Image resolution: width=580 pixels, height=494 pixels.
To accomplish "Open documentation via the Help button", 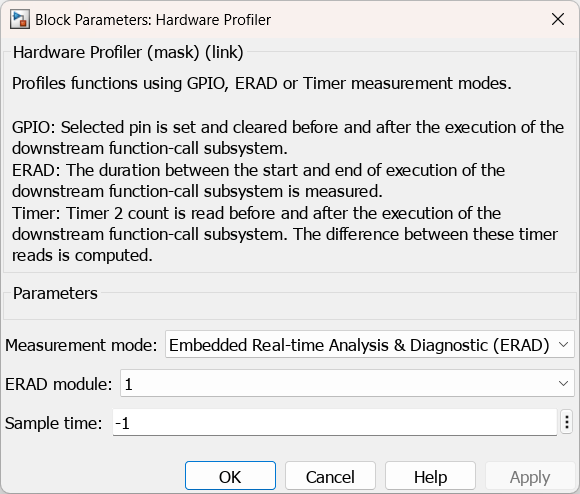I will (x=430, y=476).
